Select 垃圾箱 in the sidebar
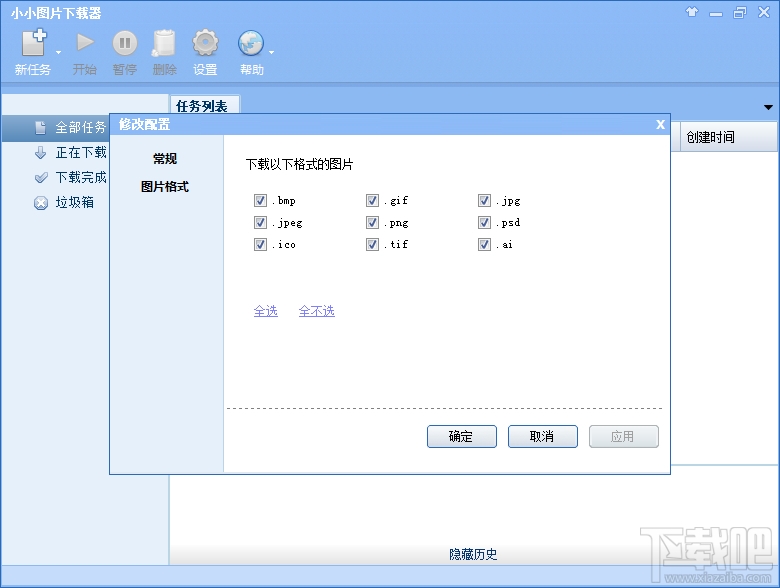Screen dimensions: 780x588 [x=75, y=202]
